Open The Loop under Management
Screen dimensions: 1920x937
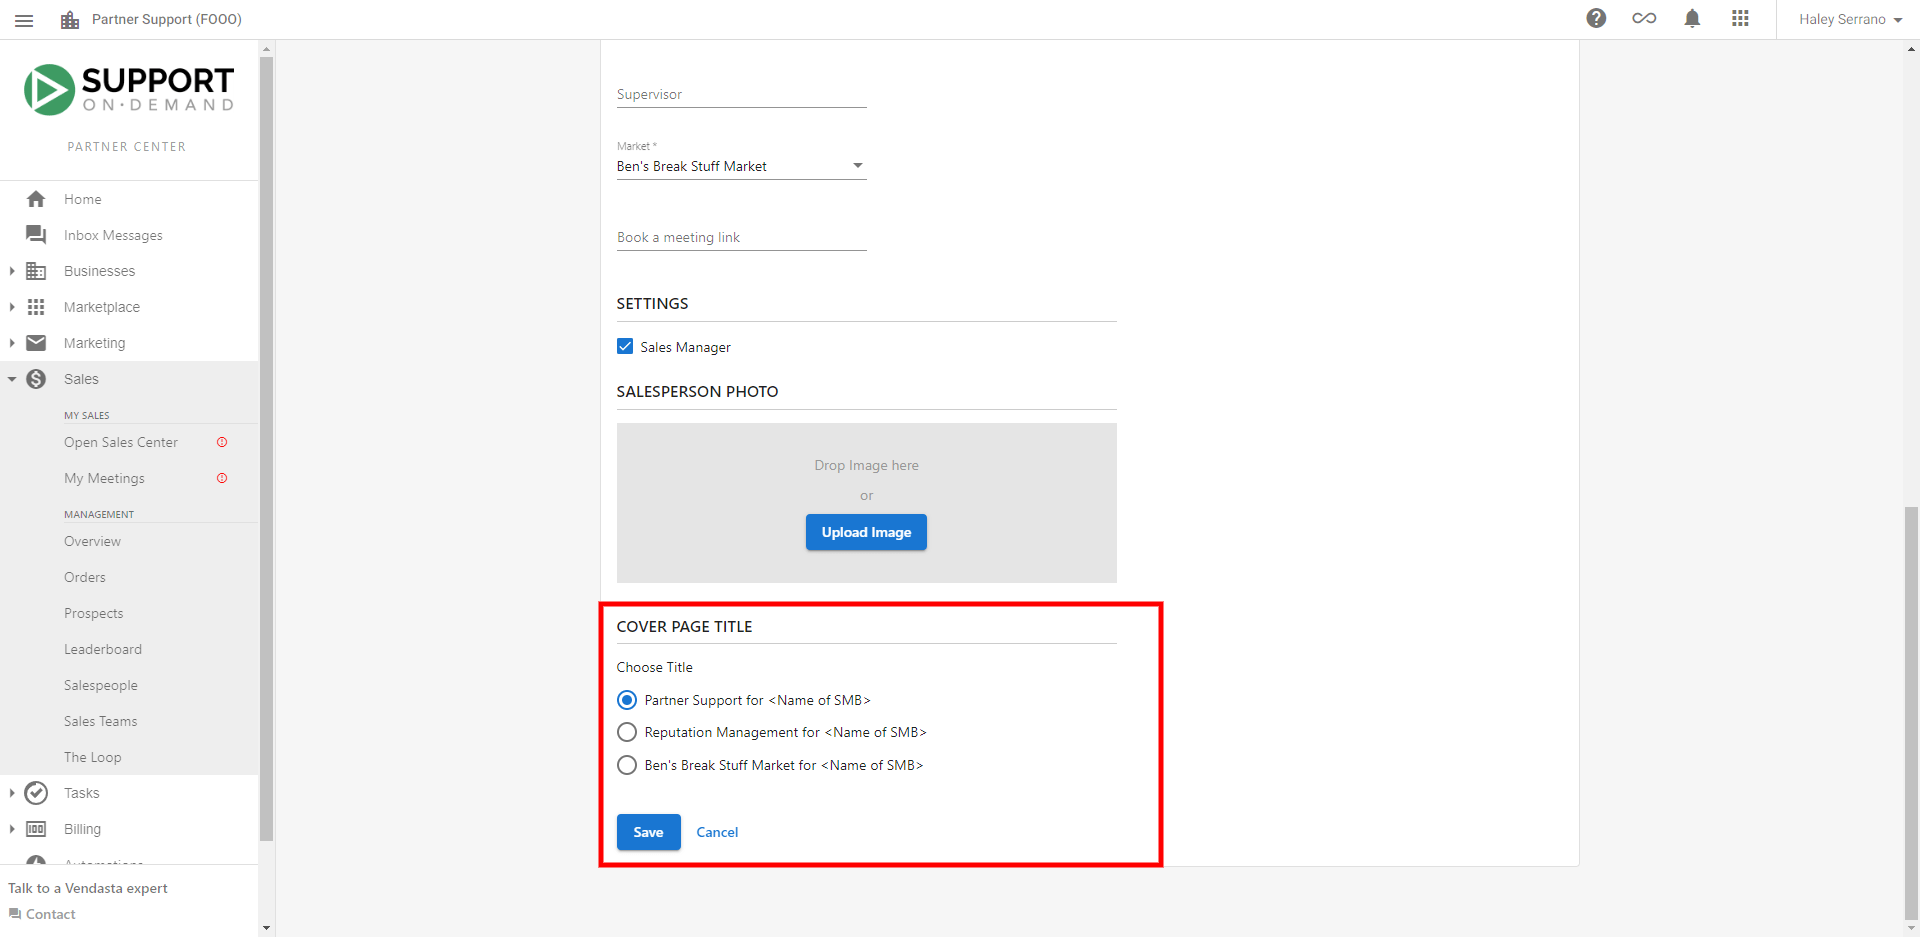(x=92, y=757)
